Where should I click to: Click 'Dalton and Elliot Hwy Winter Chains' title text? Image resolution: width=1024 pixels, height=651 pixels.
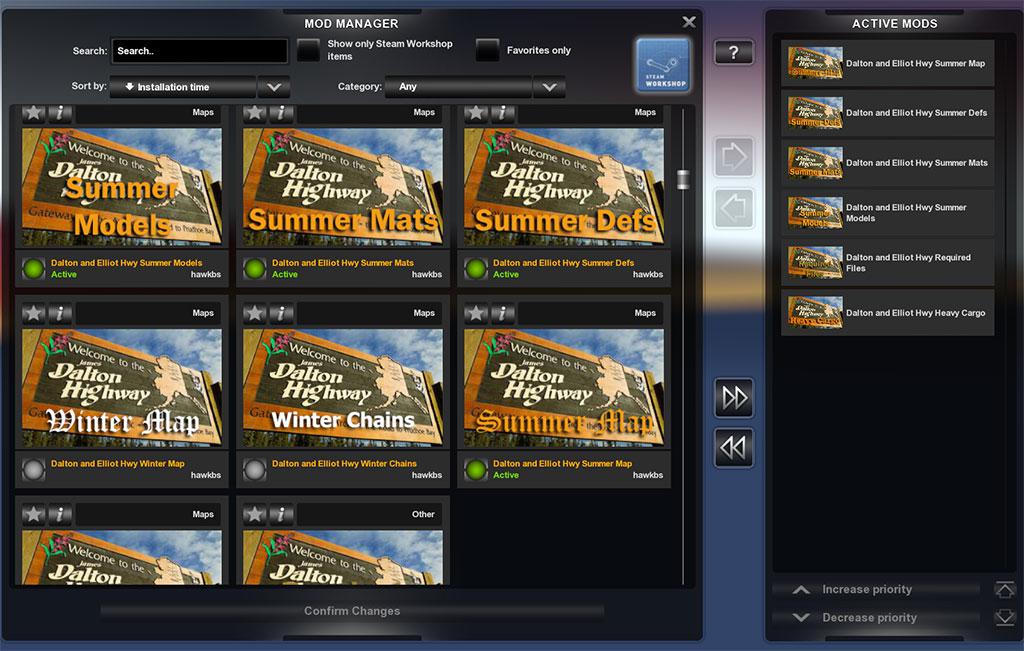(x=344, y=464)
